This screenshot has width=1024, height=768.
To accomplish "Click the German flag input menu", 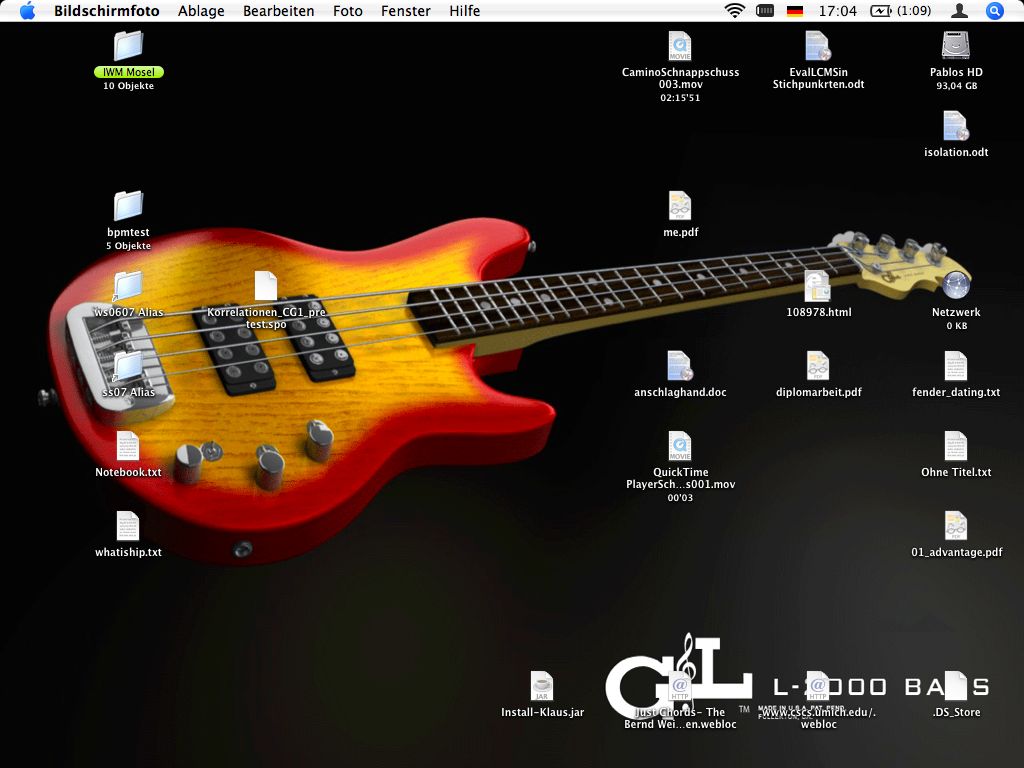I will [795, 11].
